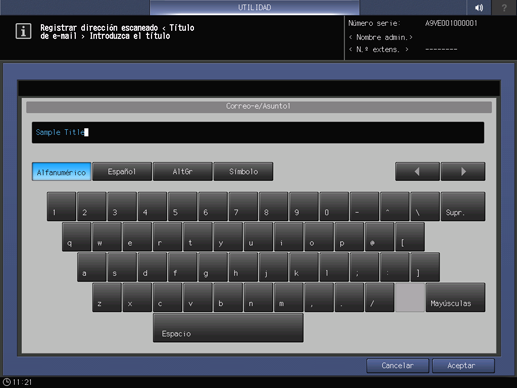This screenshot has width=517, height=388.
Task: Click the speaker volume icon
Action: (x=479, y=7)
